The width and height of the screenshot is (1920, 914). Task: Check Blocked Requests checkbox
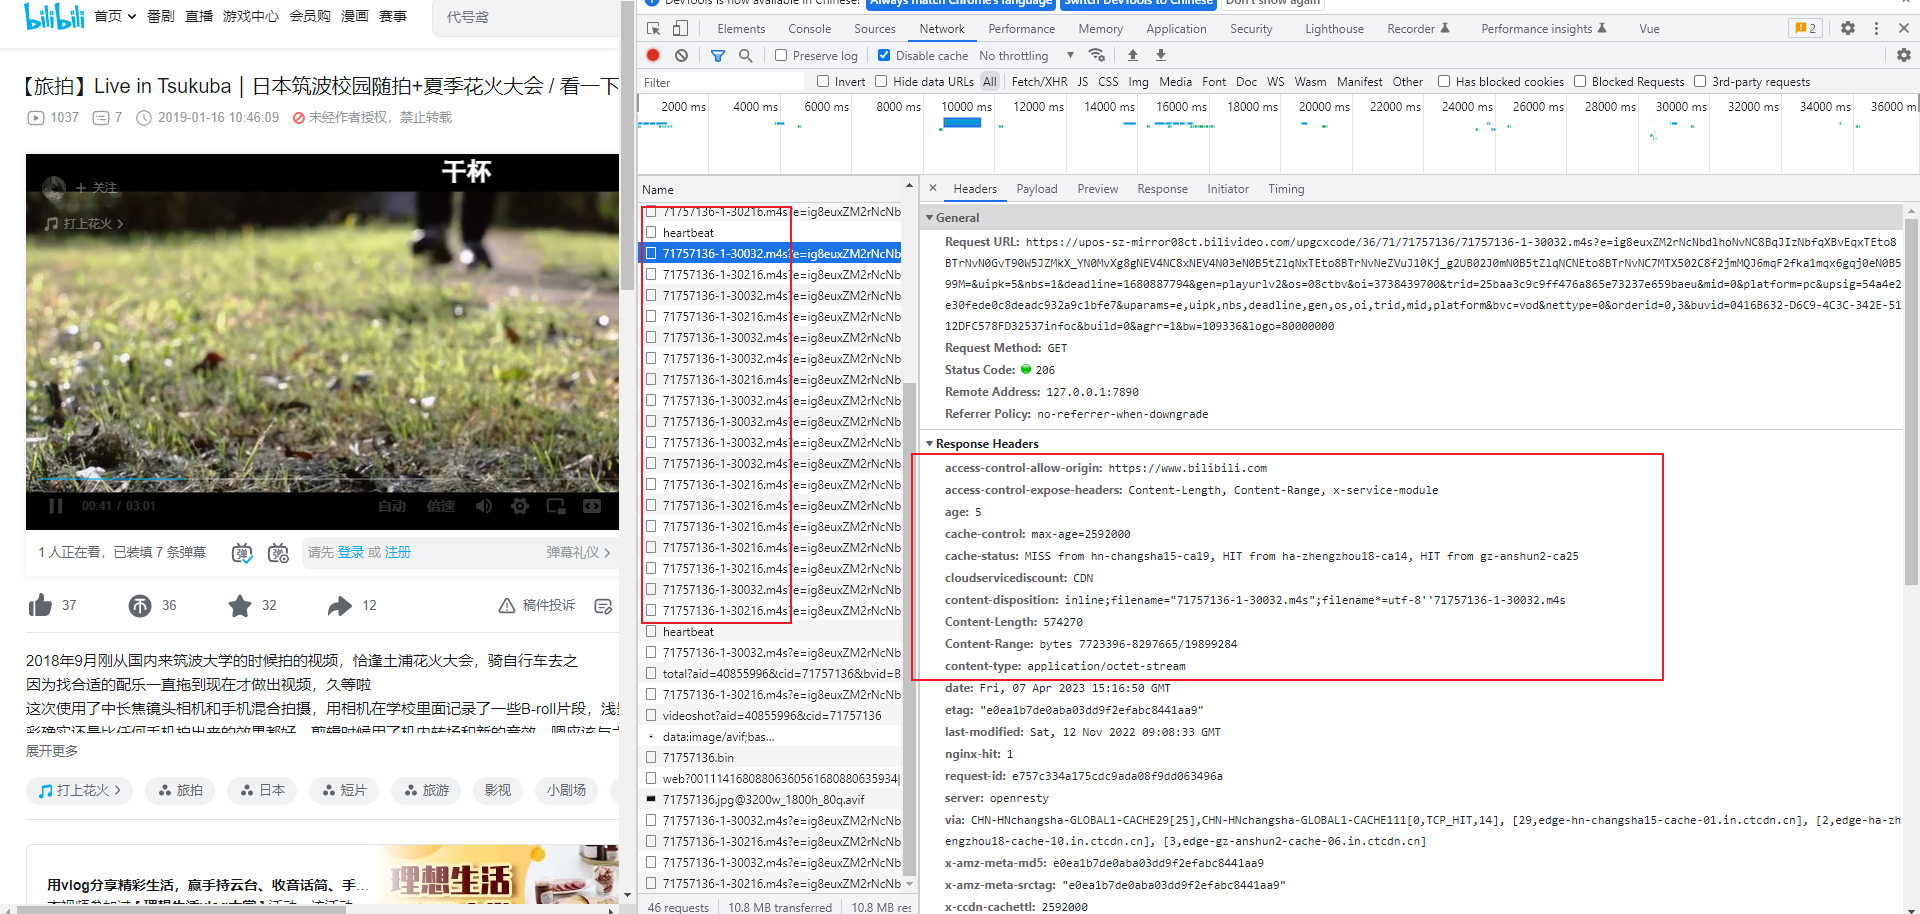coord(1580,81)
